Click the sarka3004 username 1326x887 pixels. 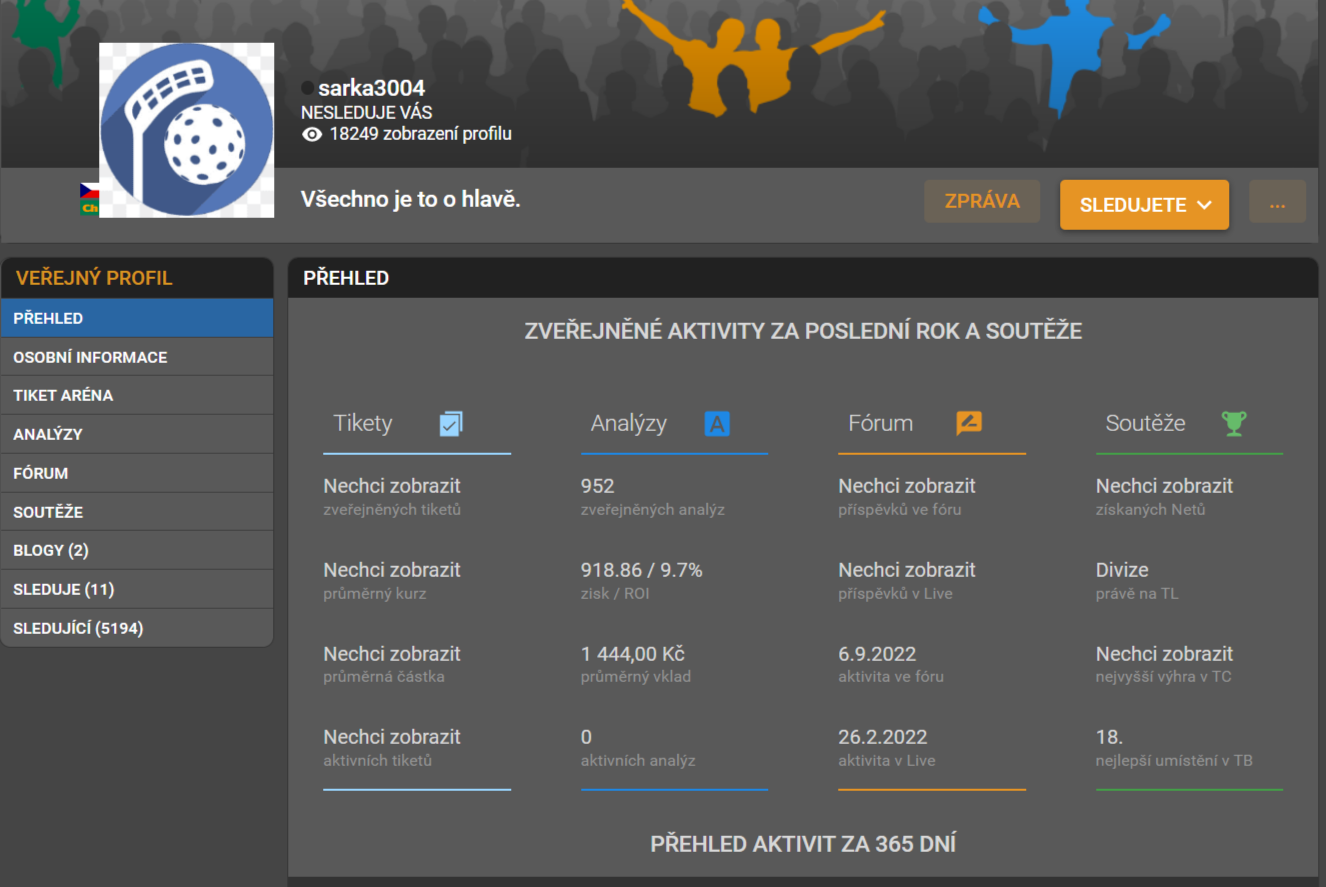[371, 88]
